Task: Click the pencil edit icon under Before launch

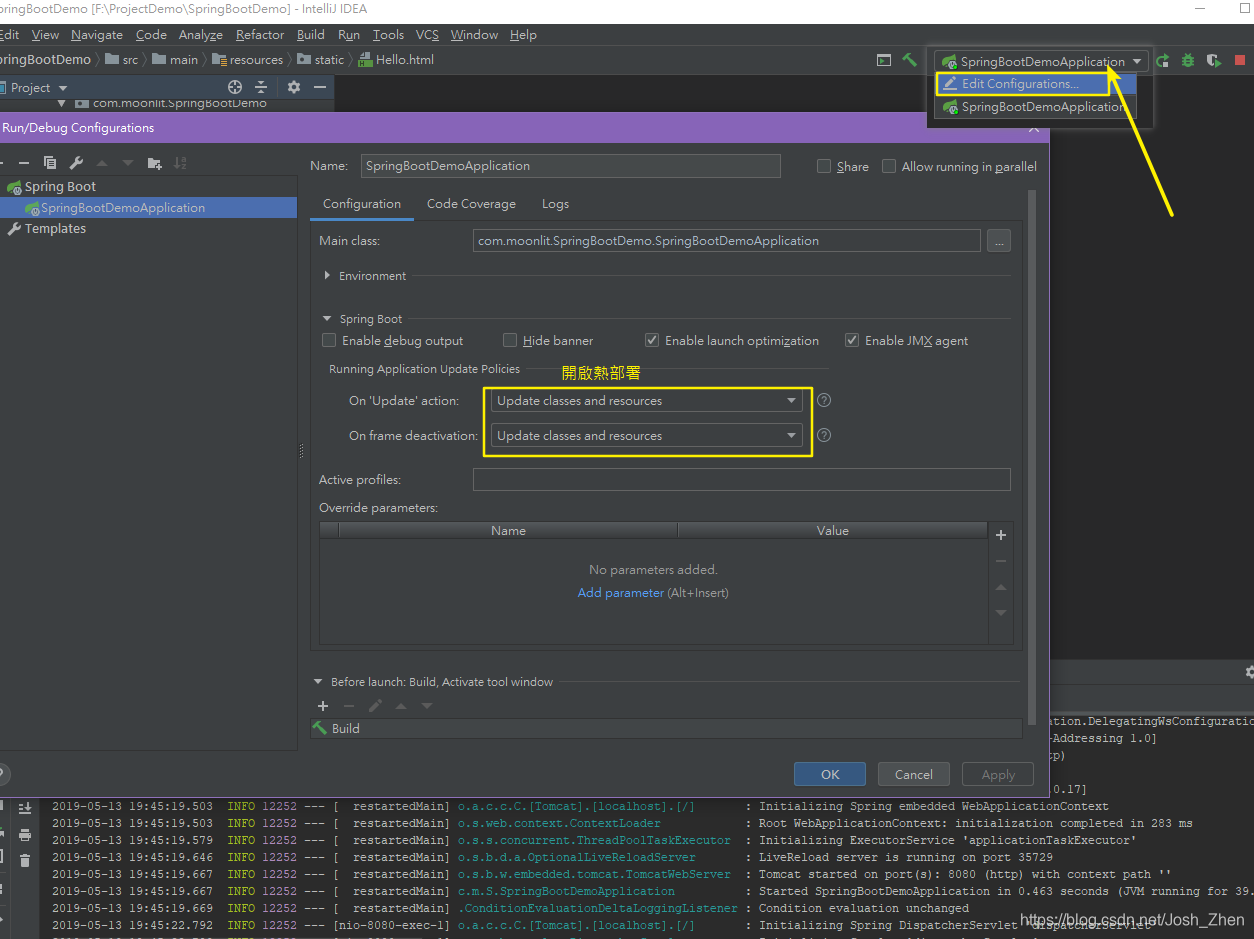Action: tap(375, 706)
